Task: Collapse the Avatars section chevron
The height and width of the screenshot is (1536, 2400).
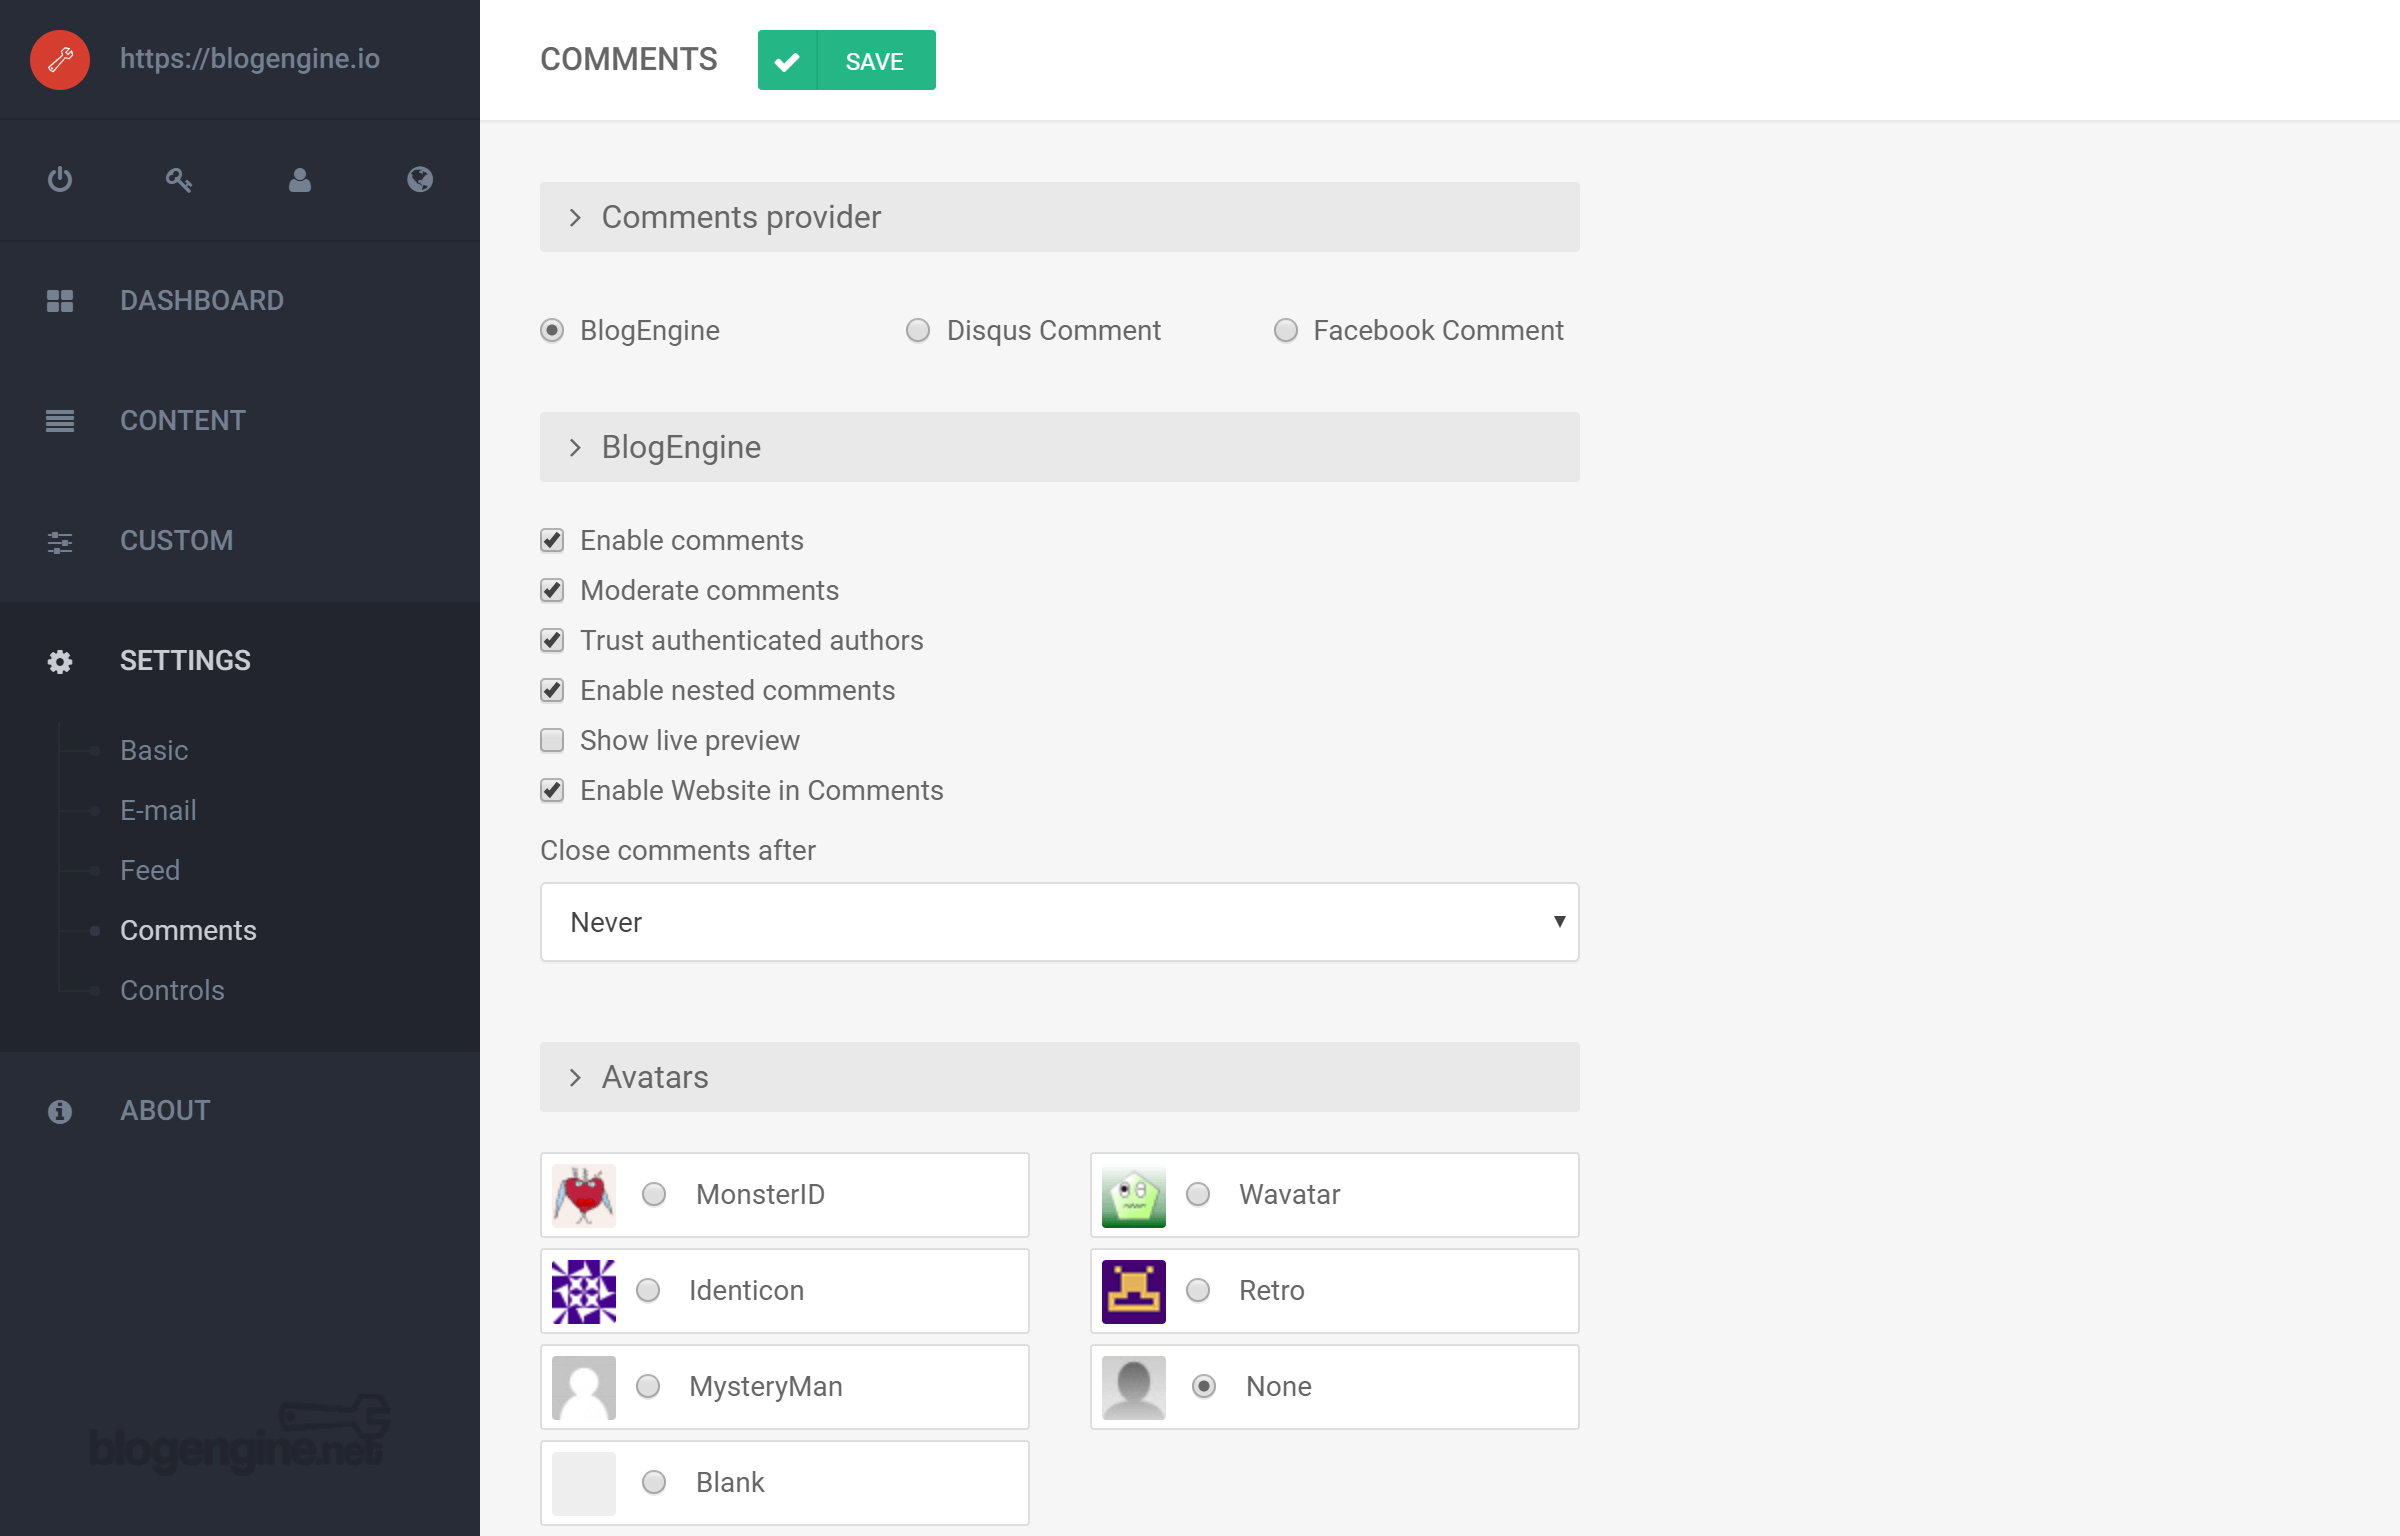Action: 575,1077
